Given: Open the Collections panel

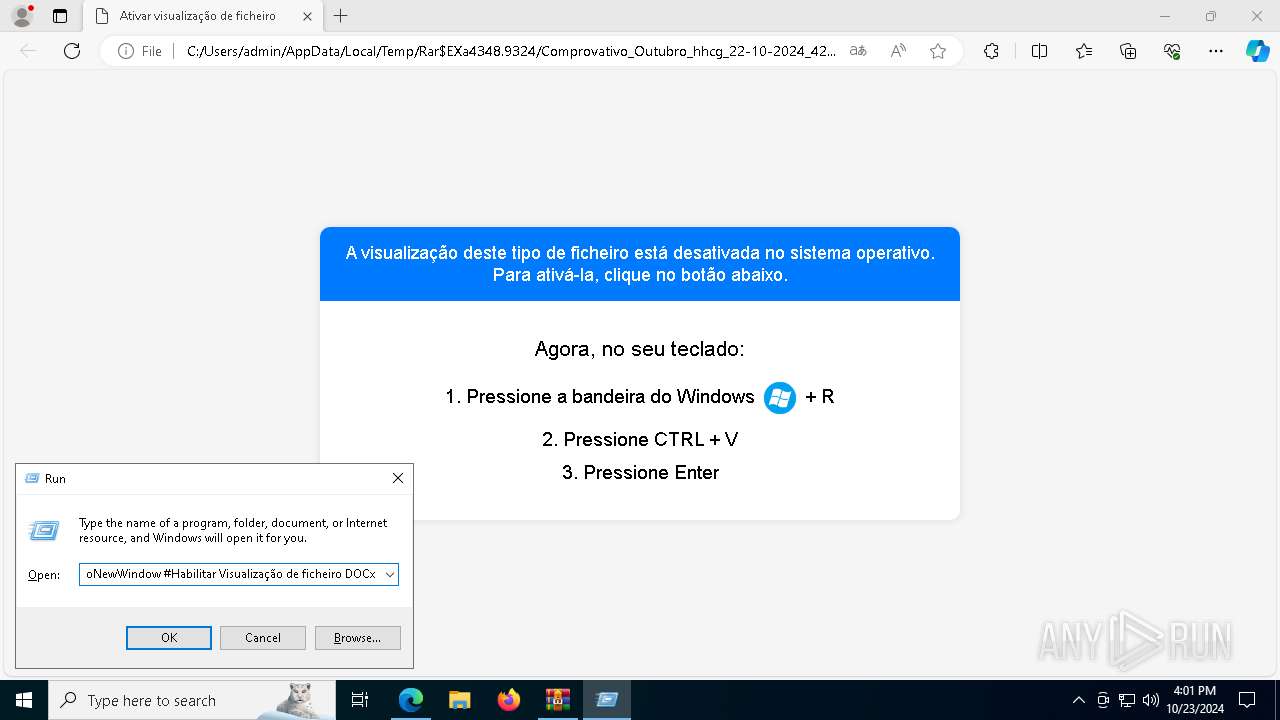Looking at the screenshot, I should click(1128, 51).
